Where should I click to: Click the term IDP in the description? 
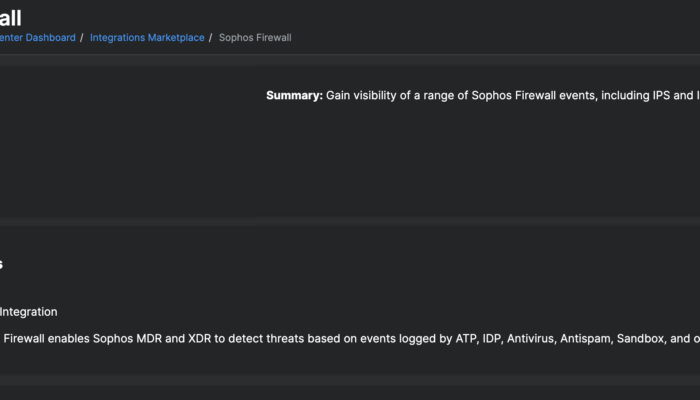[487, 339]
